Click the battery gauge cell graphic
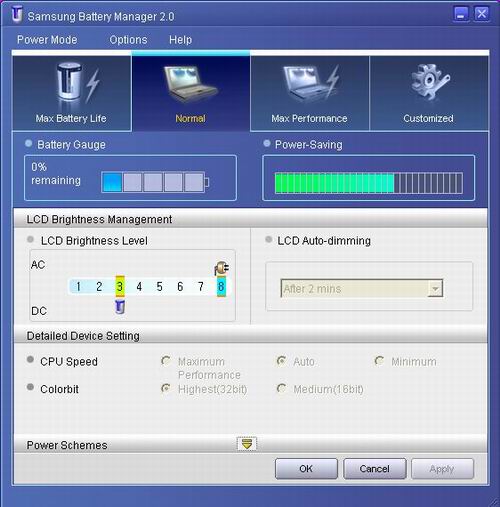Screen dimensions: 500x507 click(x=155, y=182)
